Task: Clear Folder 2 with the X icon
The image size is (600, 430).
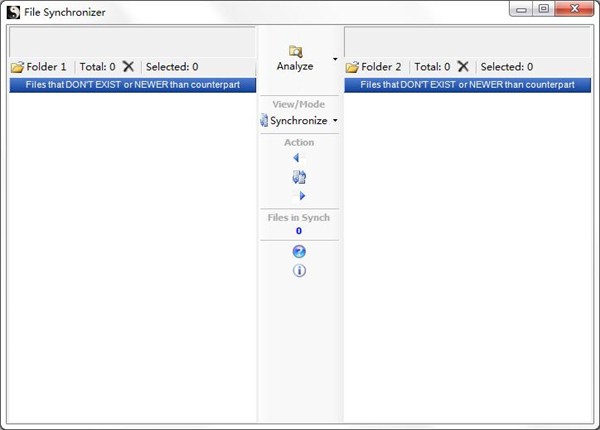Action: (x=463, y=67)
